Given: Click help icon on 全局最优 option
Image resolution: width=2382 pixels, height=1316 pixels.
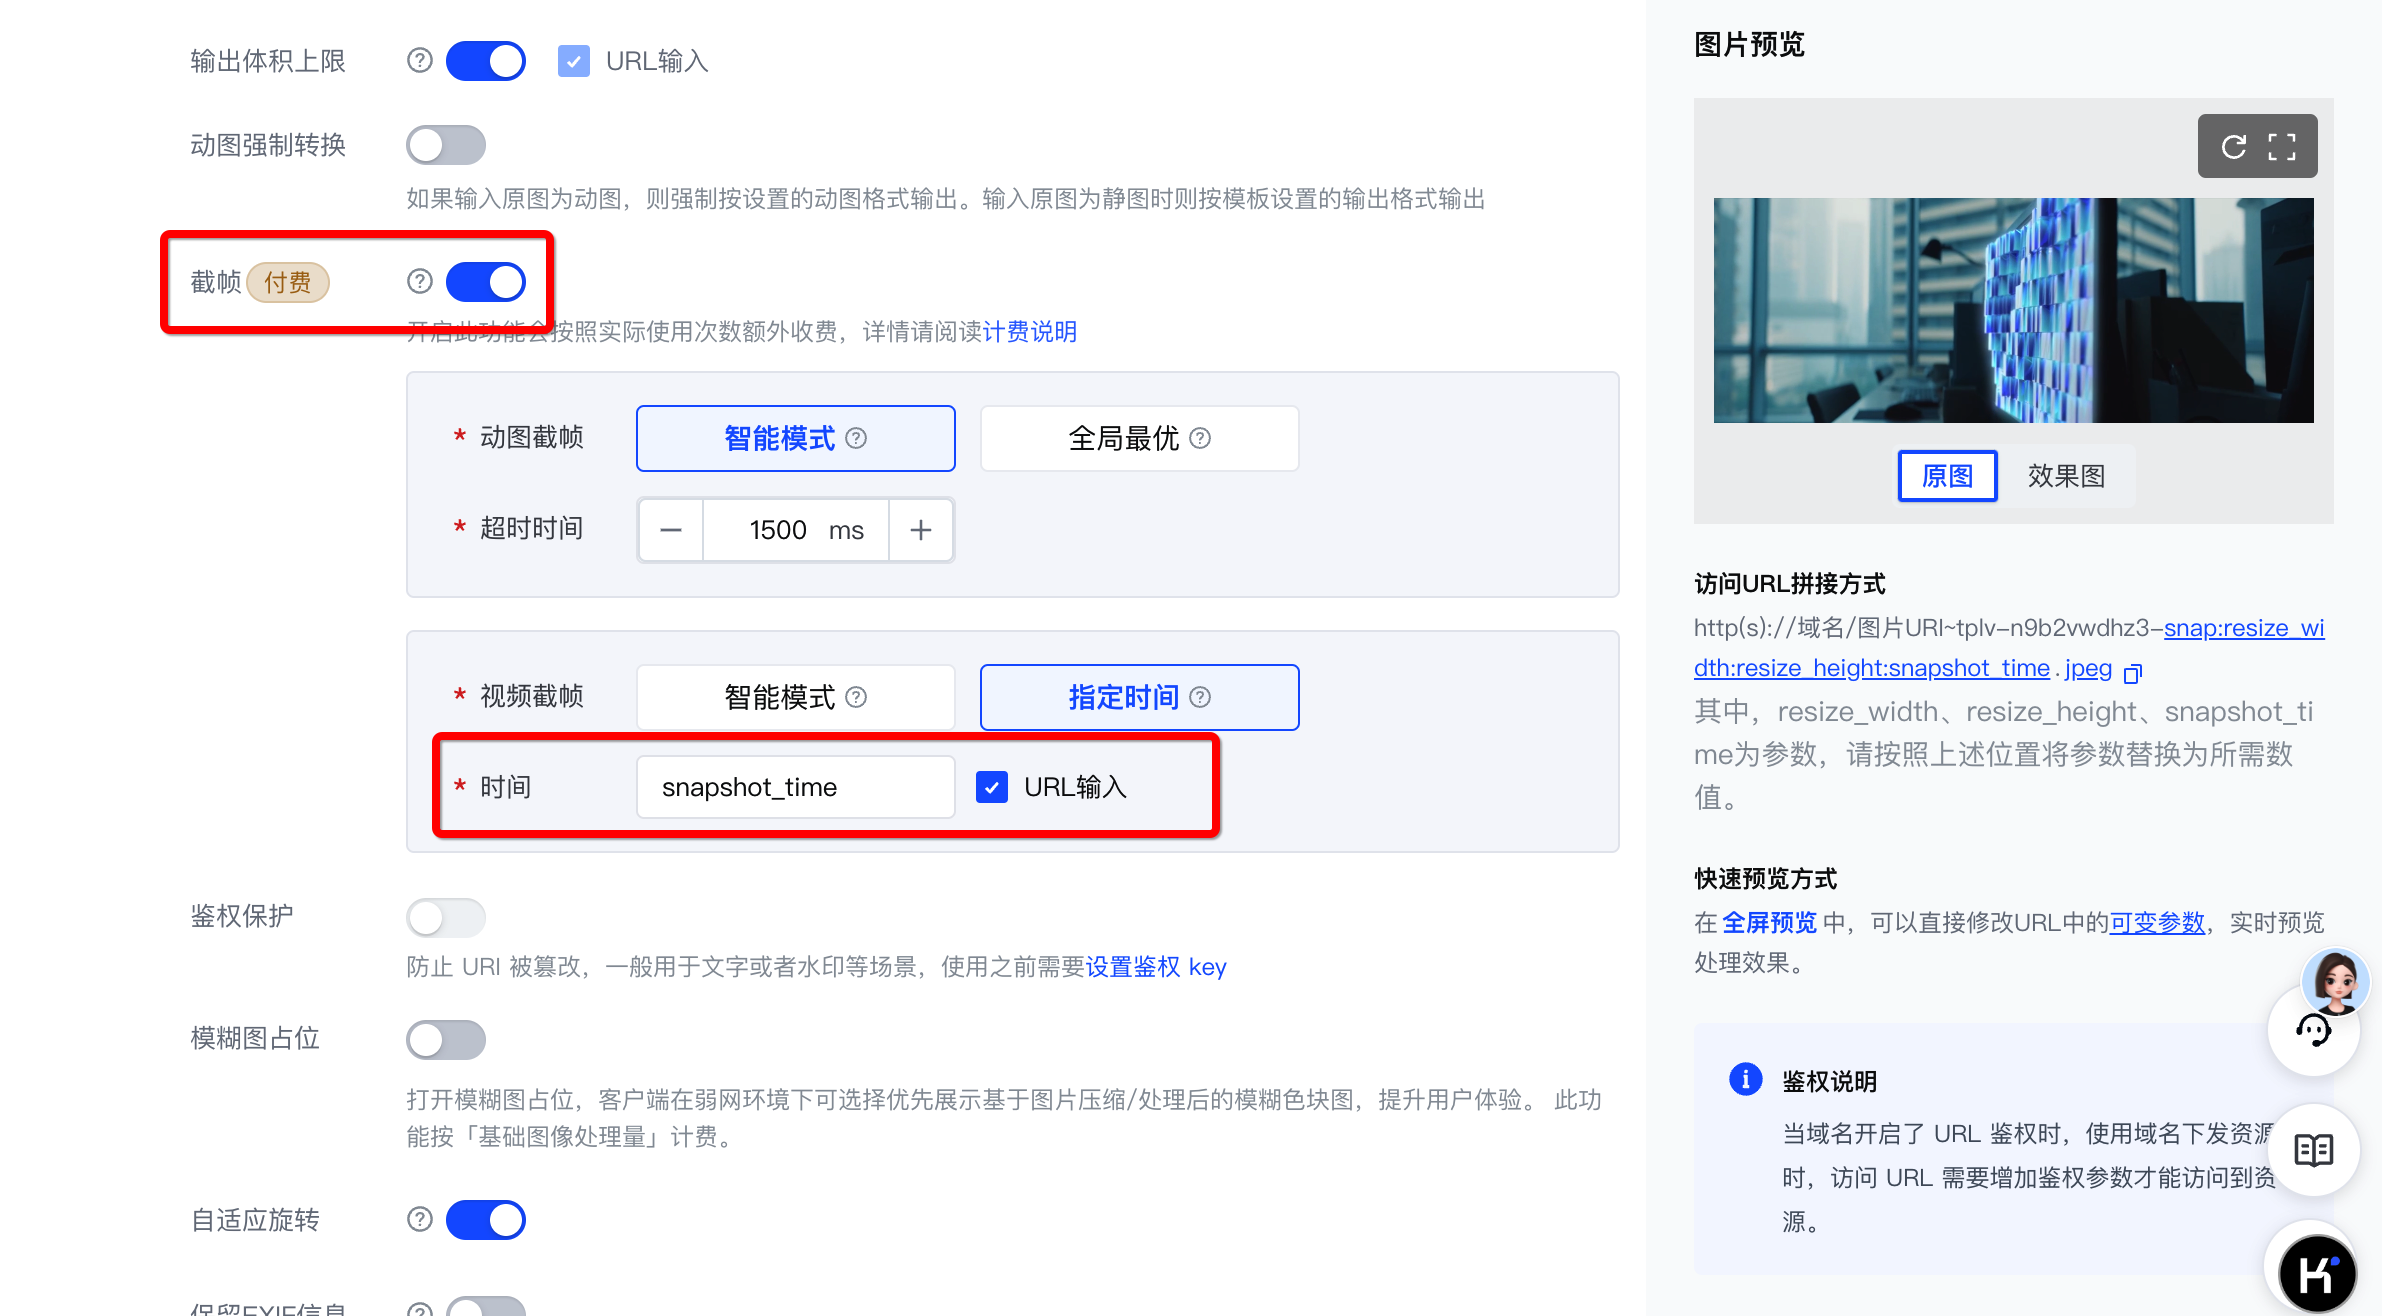Looking at the screenshot, I should [x=1200, y=438].
